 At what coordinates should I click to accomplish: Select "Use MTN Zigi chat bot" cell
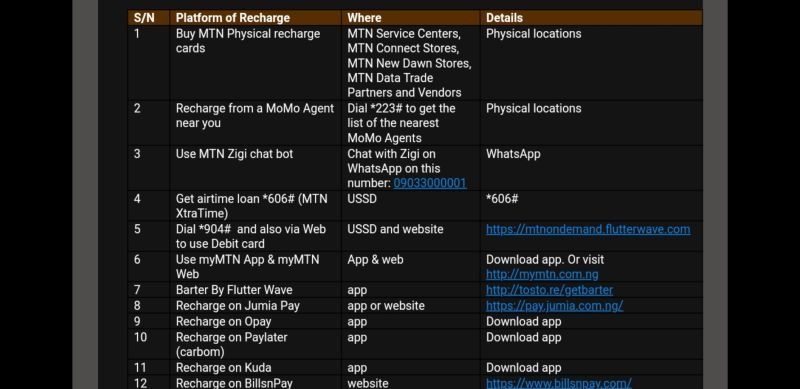tap(256, 168)
